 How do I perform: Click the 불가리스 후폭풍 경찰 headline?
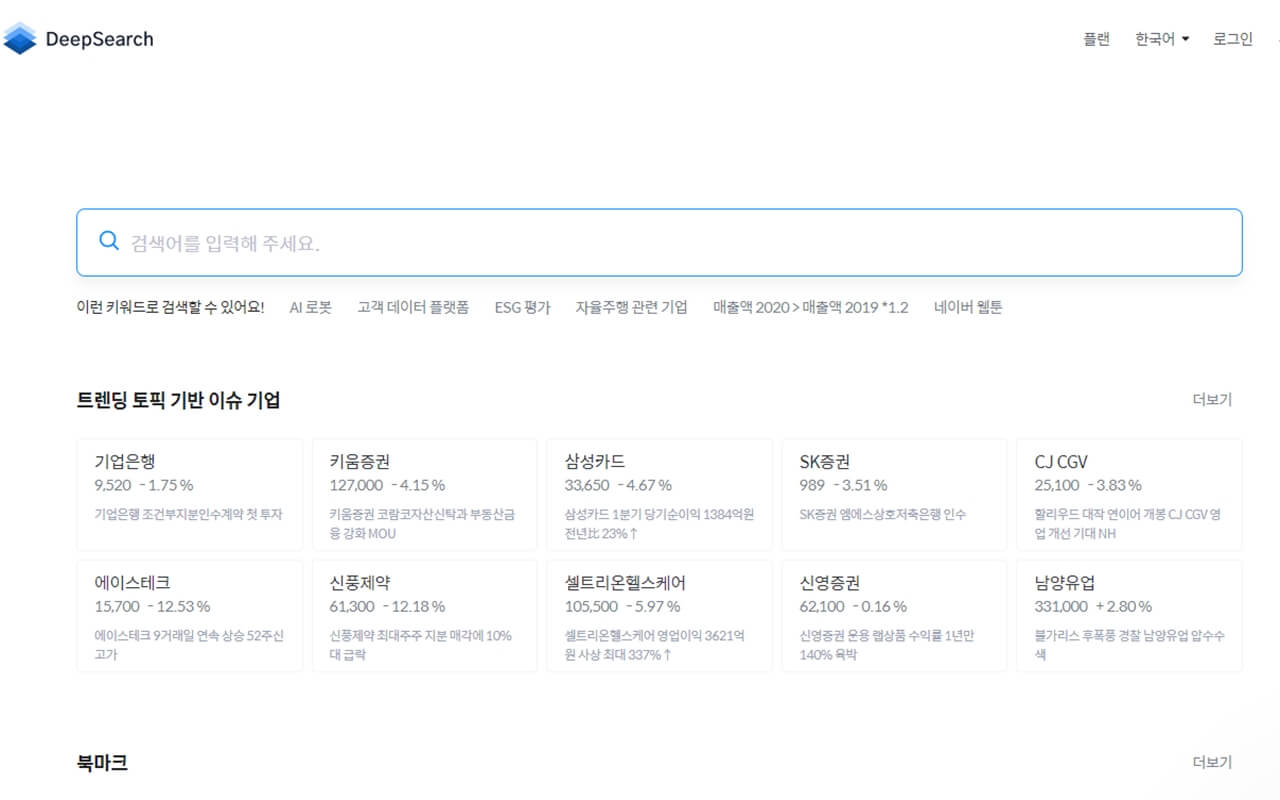pyautogui.click(x=1130, y=645)
